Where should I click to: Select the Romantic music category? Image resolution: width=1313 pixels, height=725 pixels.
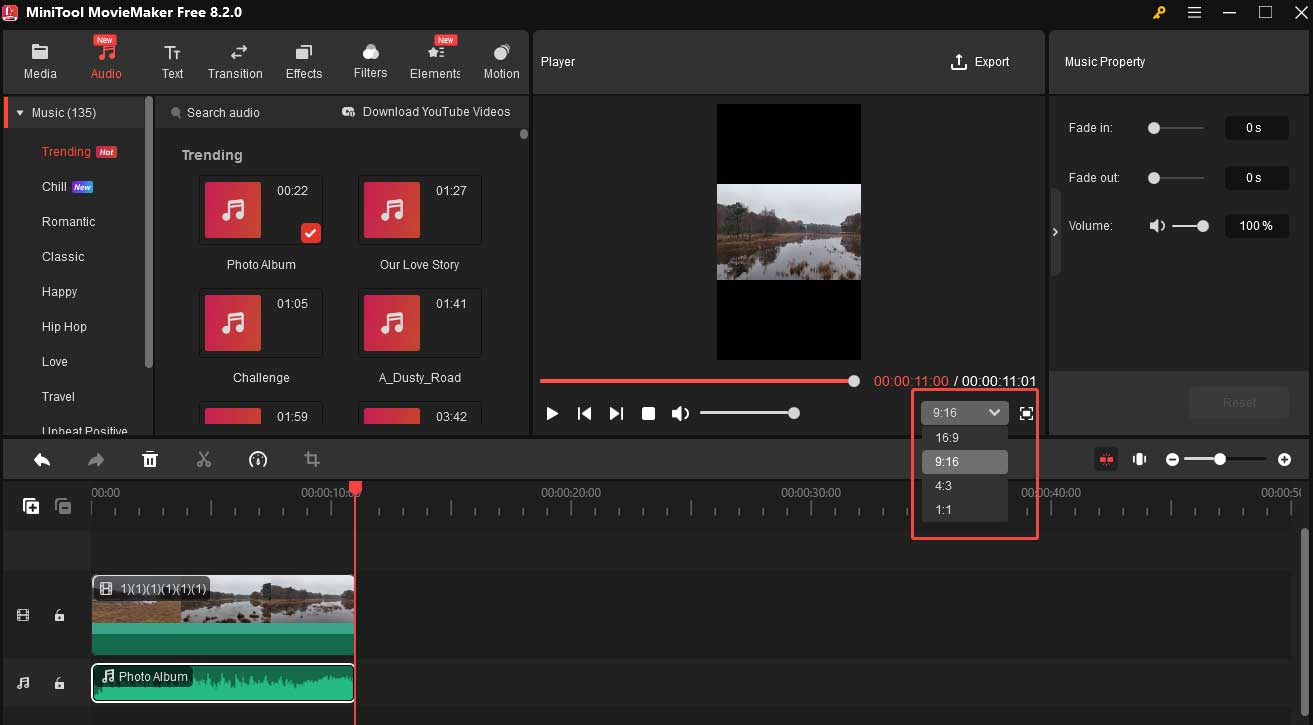click(x=69, y=222)
